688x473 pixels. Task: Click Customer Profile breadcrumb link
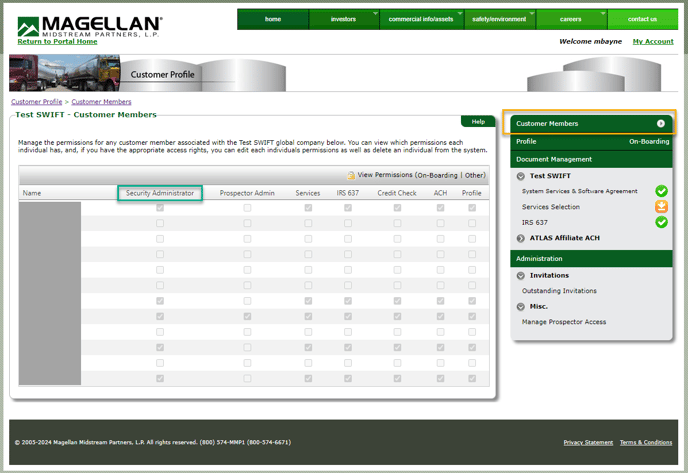pyautogui.click(x=36, y=102)
